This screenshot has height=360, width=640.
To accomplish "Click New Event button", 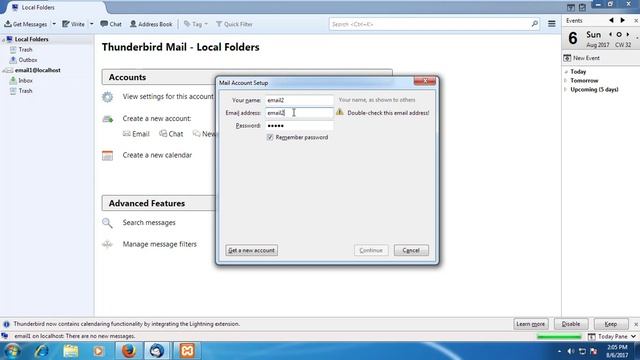I will (x=582, y=58).
